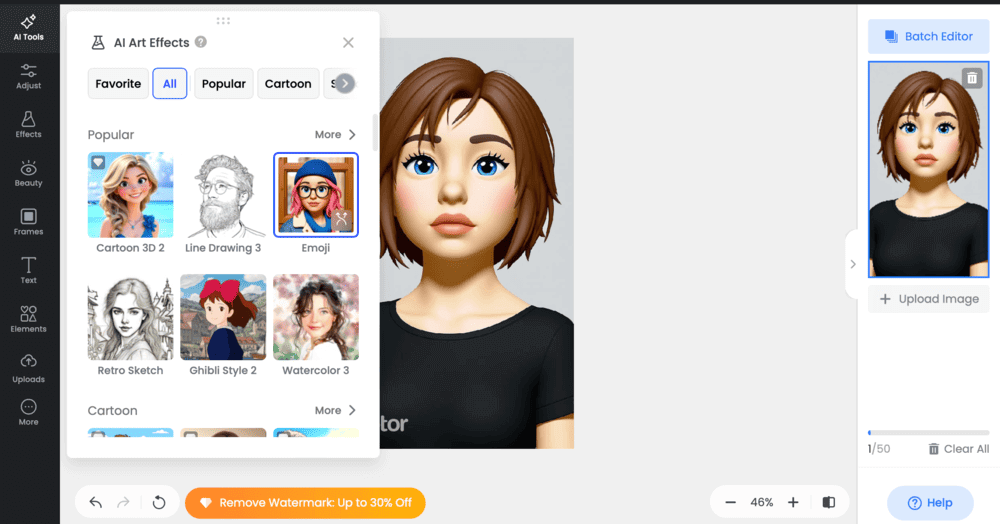Screen dimensions: 1000x524
Task: Expand More in the Popular section
Action: [x=335, y=135]
